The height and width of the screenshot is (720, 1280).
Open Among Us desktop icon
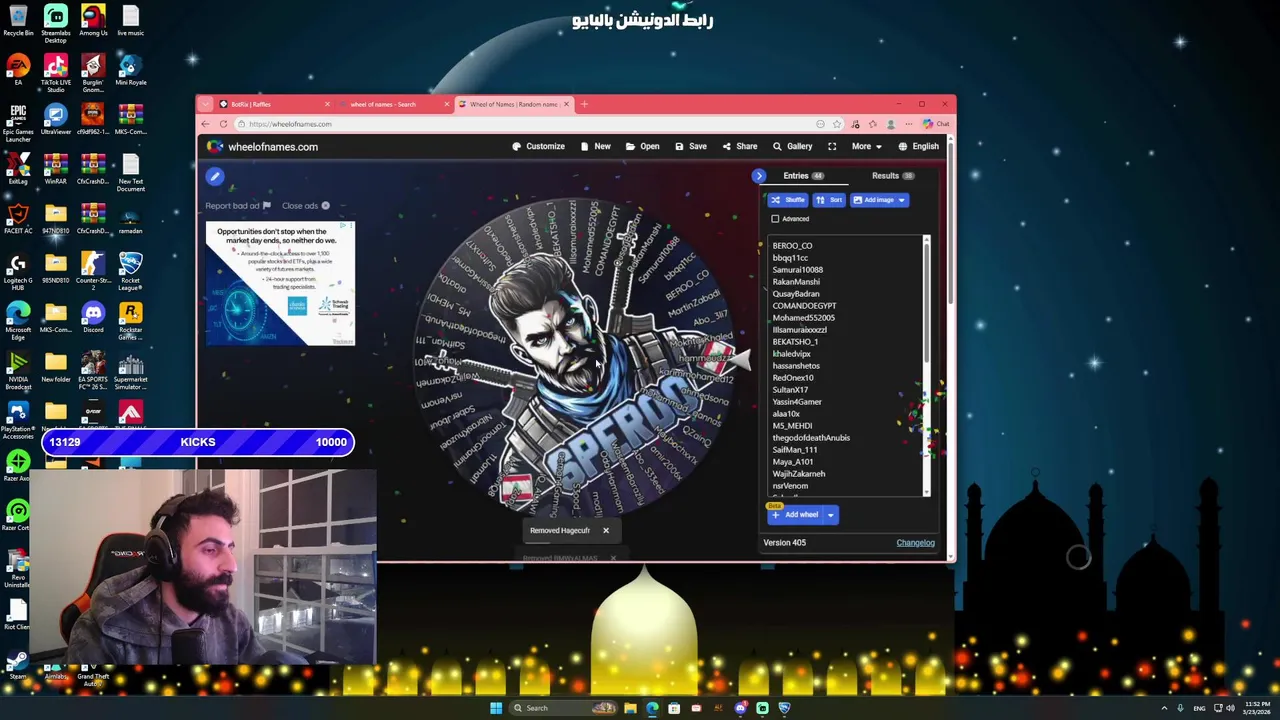[x=93, y=21]
